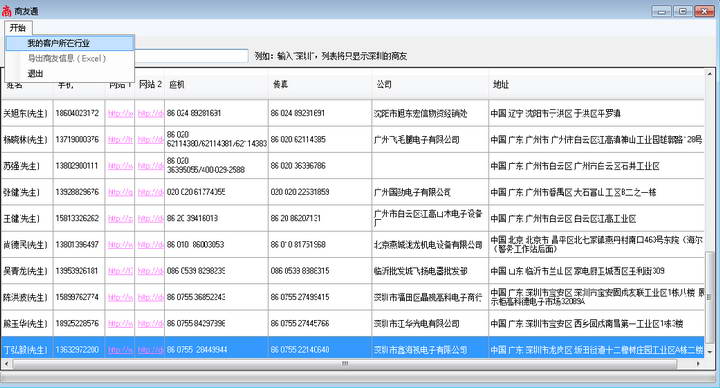Click the filter text input field
This screenshot has width=720, height=388.
coord(191,56)
